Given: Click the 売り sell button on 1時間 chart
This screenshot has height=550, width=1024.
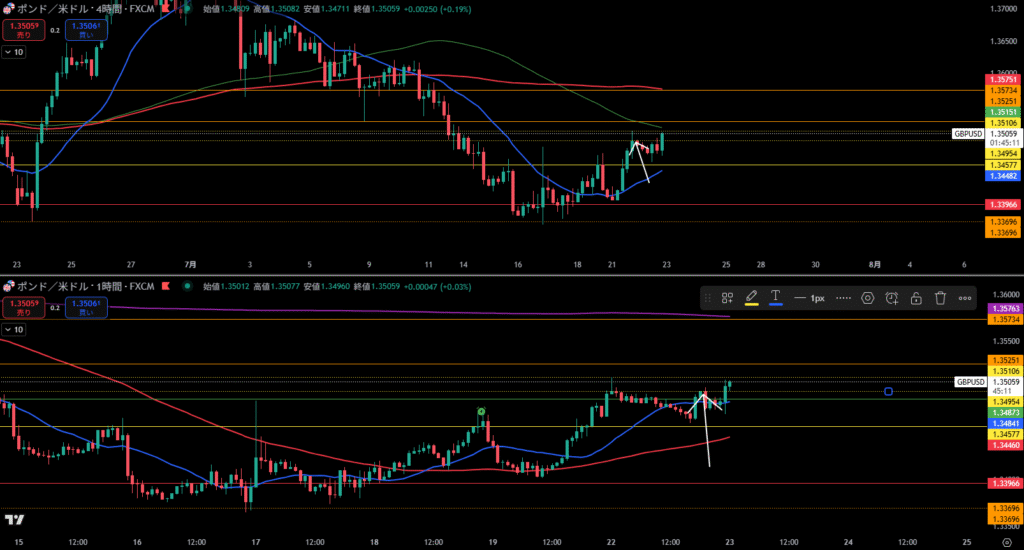Looking at the screenshot, I should [24, 307].
